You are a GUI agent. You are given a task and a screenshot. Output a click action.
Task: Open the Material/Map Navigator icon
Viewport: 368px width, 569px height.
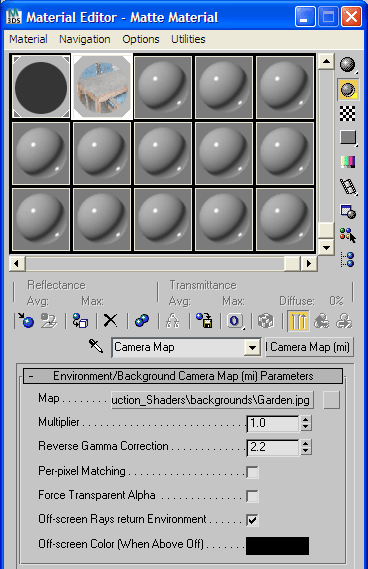point(348,259)
